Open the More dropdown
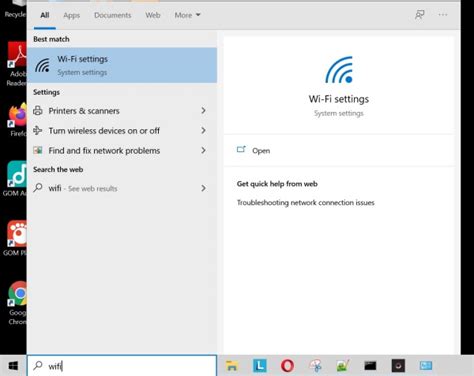Image resolution: width=474 pixels, height=376 pixels. pyautogui.click(x=187, y=15)
